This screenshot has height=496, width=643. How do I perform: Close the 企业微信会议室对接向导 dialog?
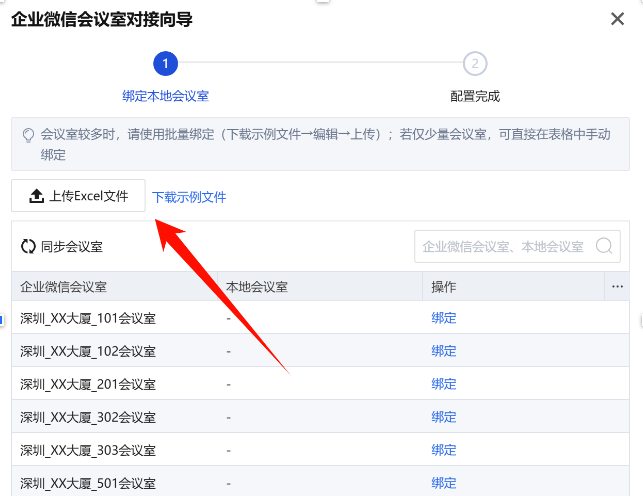pos(618,19)
